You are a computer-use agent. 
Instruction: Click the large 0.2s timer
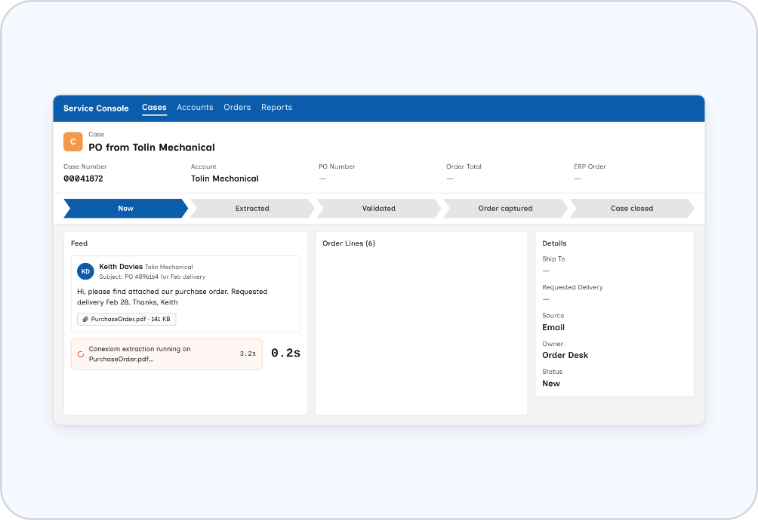(286, 353)
